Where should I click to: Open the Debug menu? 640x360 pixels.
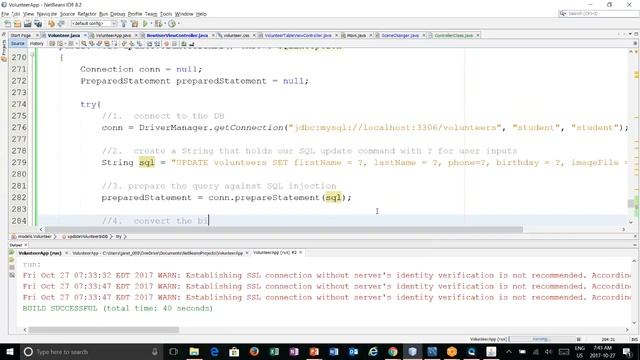(x=118, y=14)
